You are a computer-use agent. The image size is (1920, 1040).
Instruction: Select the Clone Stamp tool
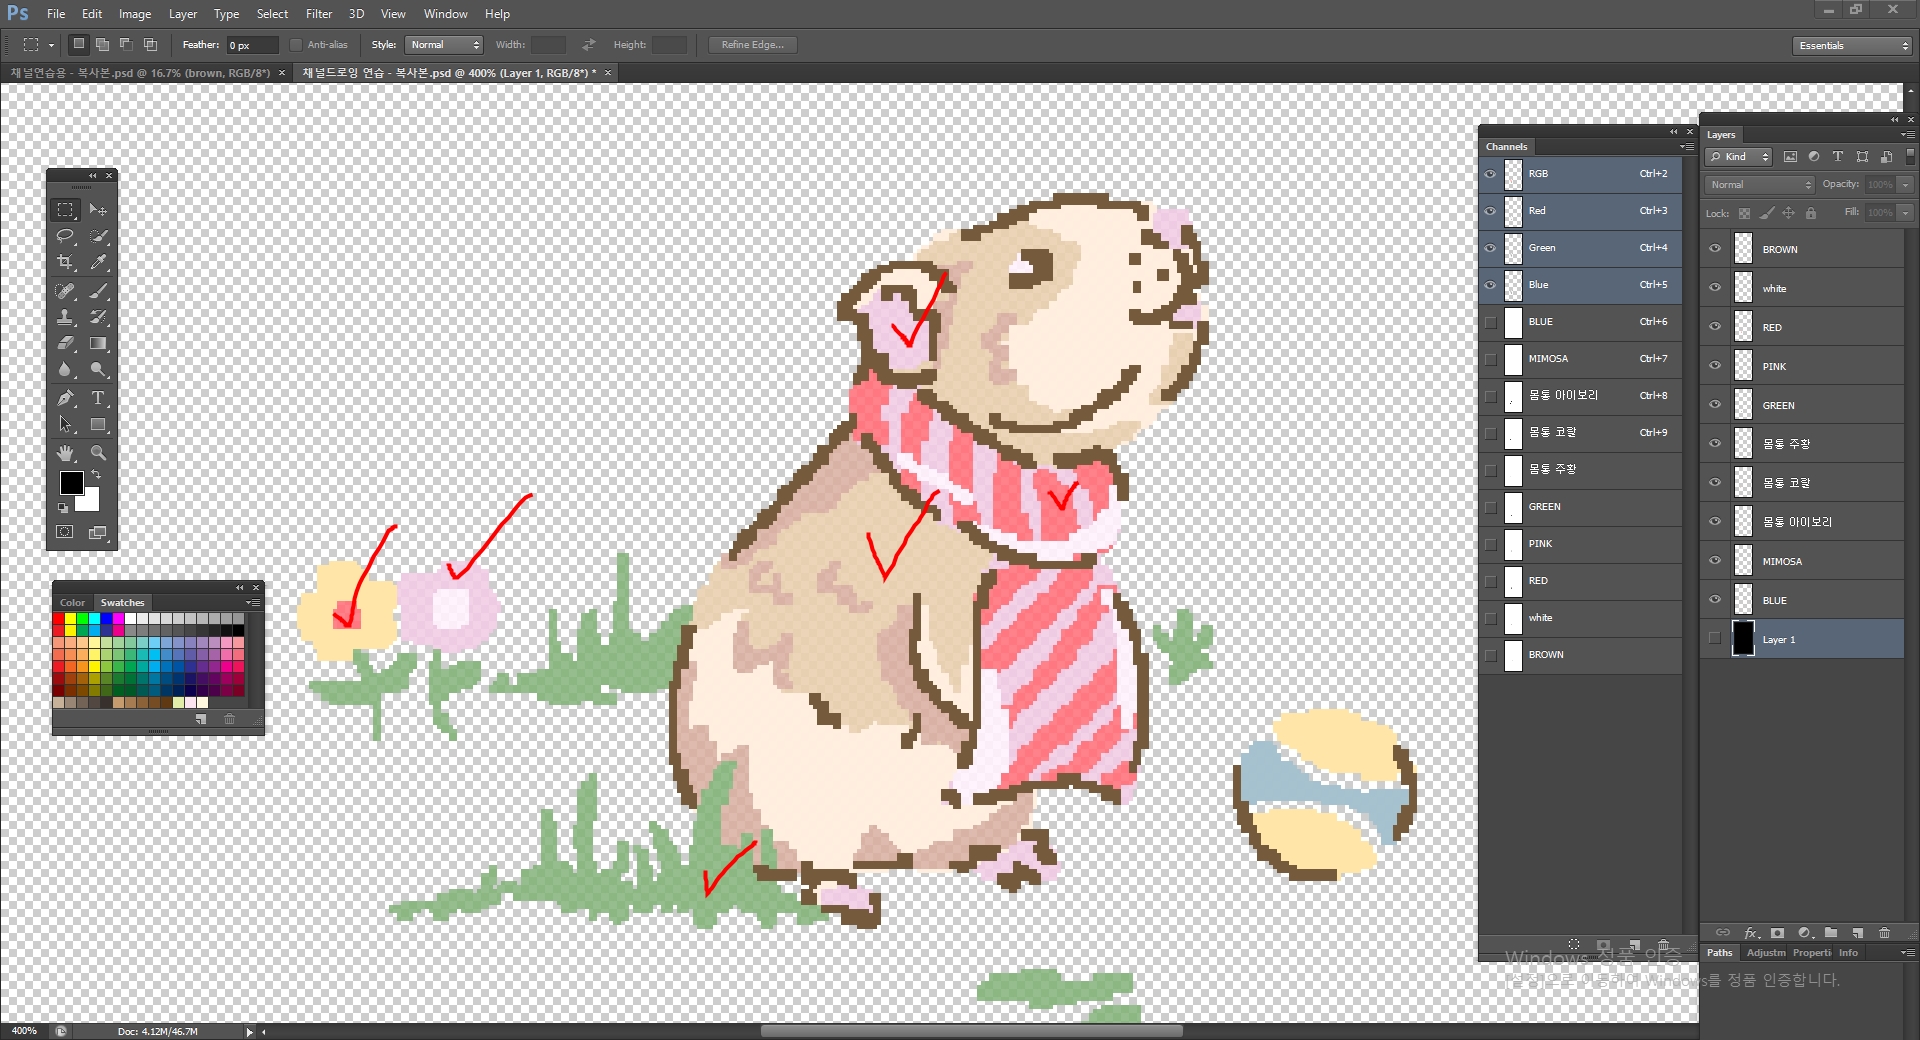click(x=65, y=317)
